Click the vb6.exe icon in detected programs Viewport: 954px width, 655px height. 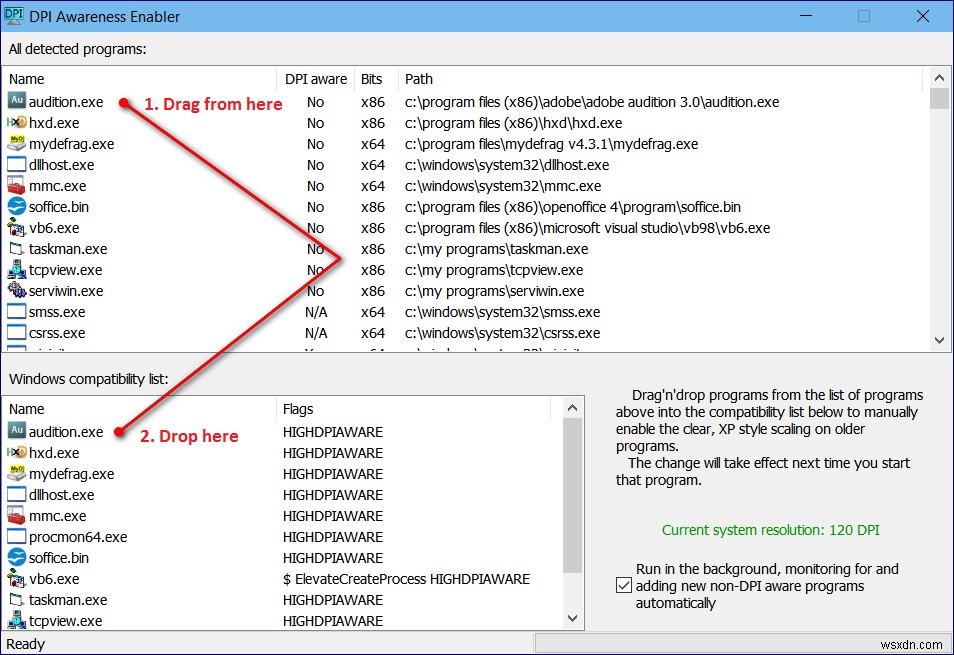(16, 228)
